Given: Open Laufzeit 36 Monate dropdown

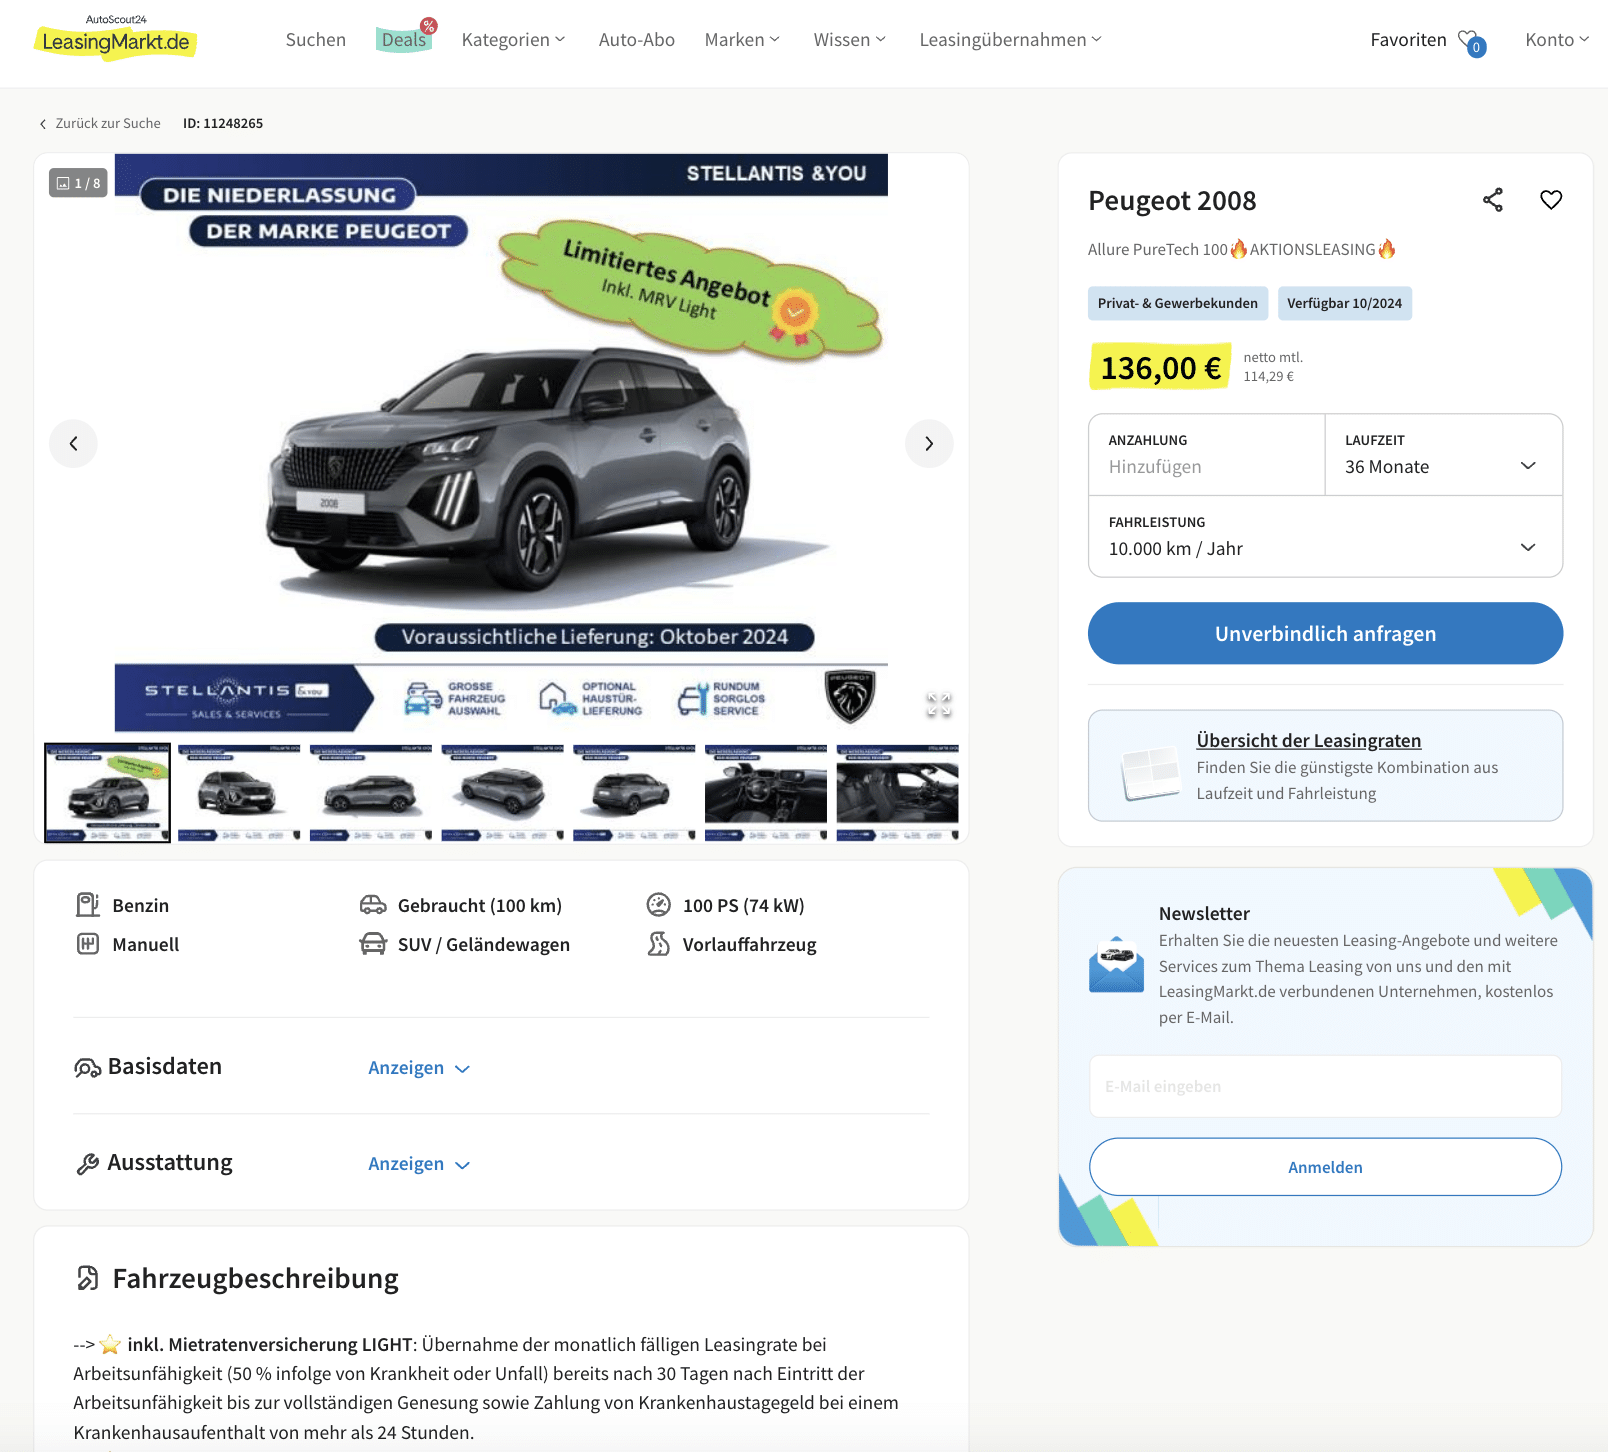Looking at the screenshot, I should pos(1443,455).
